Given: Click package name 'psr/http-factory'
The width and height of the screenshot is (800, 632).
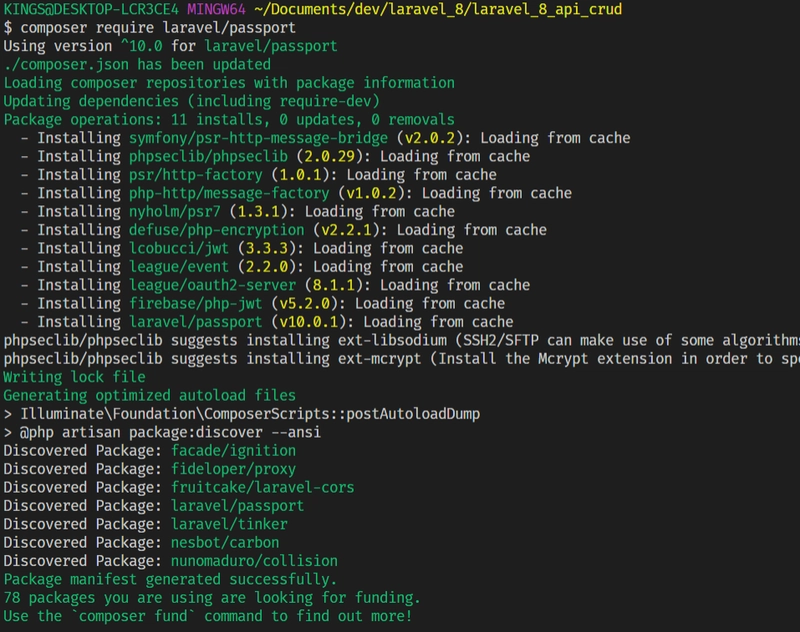Looking at the screenshot, I should 196,174.
